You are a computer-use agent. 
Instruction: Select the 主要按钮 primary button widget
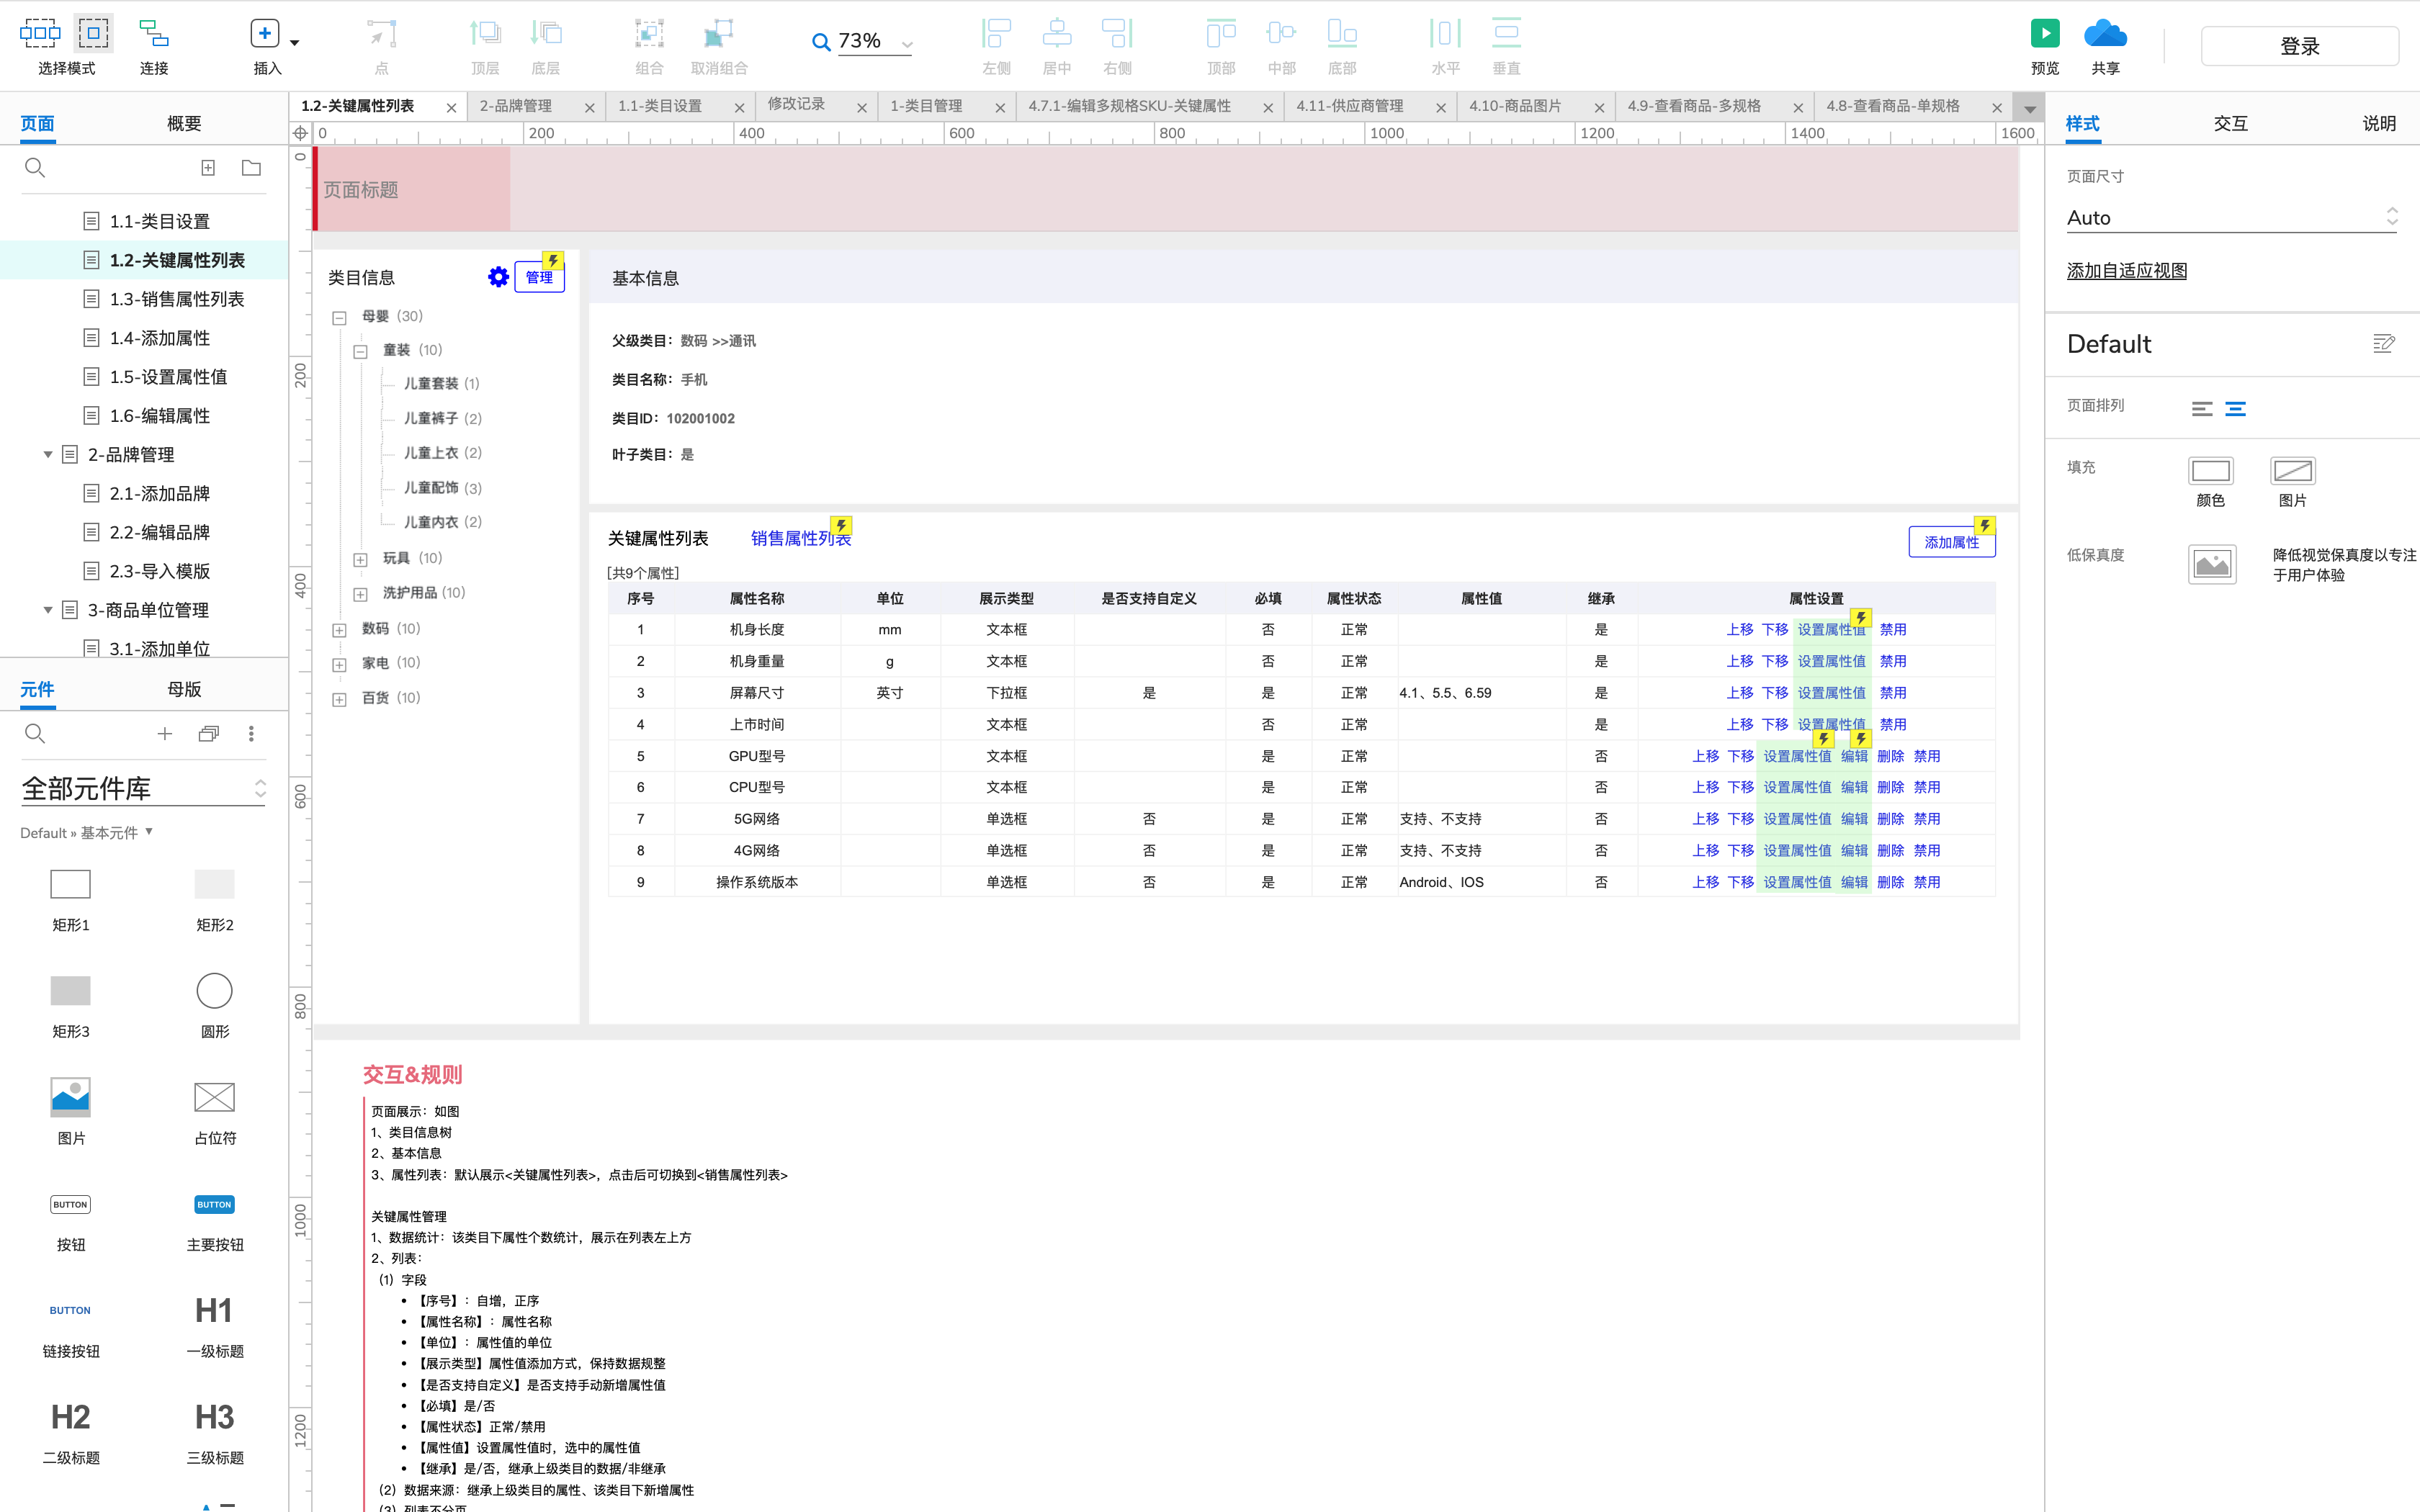pos(214,1204)
